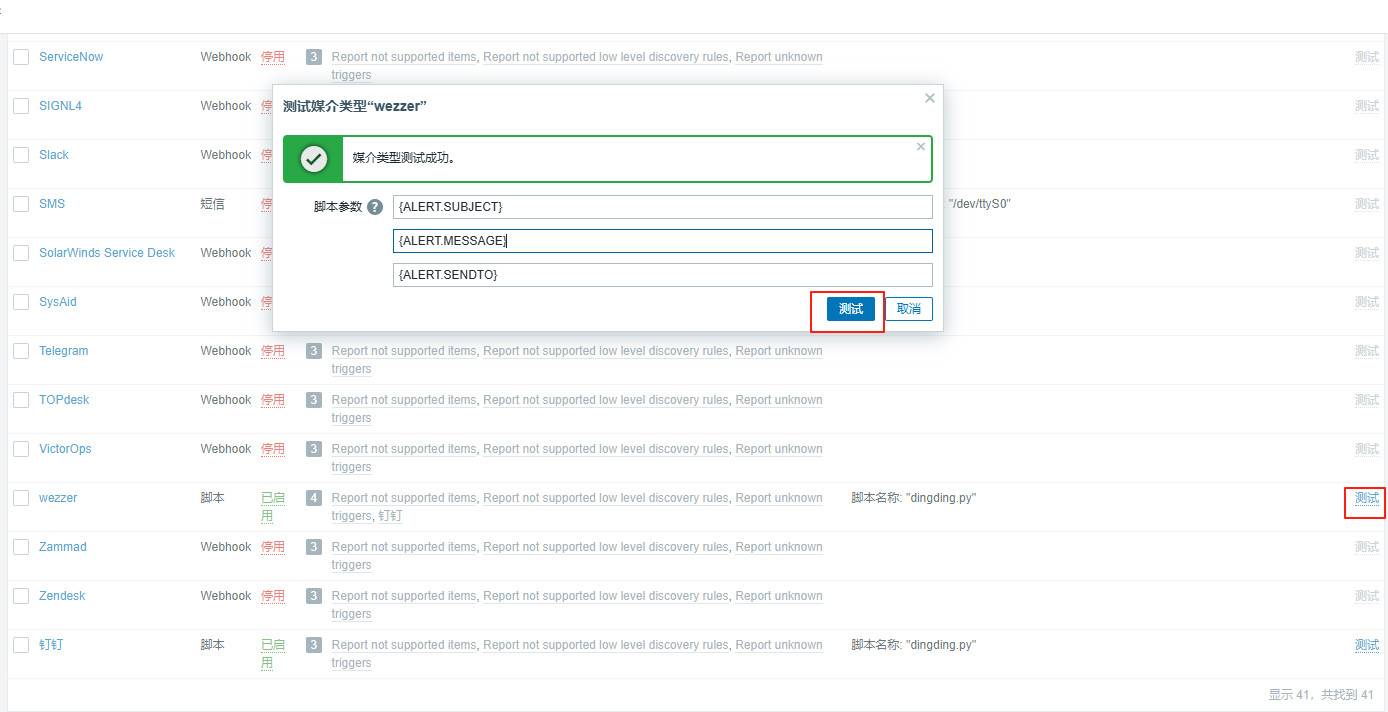This screenshot has height=712, width=1388.
Task: Tick the SysAid row checkbox
Action: [x=21, y=302]
